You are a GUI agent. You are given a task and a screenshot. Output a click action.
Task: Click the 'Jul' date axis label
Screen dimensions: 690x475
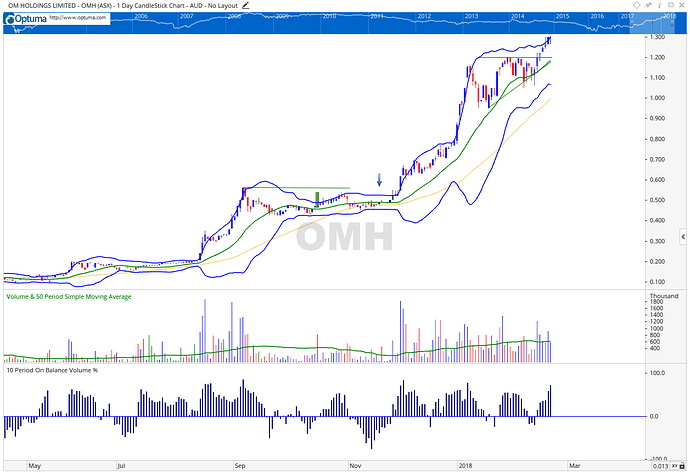pyautogui.click(x=121, y=465)
